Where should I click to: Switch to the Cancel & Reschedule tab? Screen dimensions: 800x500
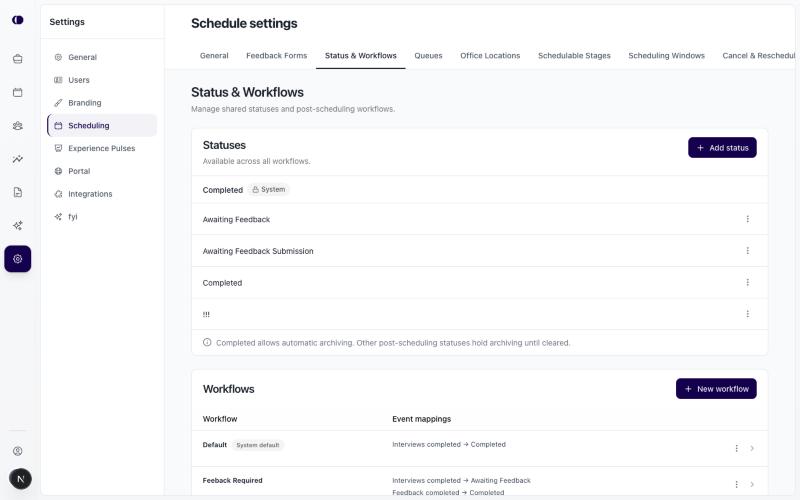point(759,56)
